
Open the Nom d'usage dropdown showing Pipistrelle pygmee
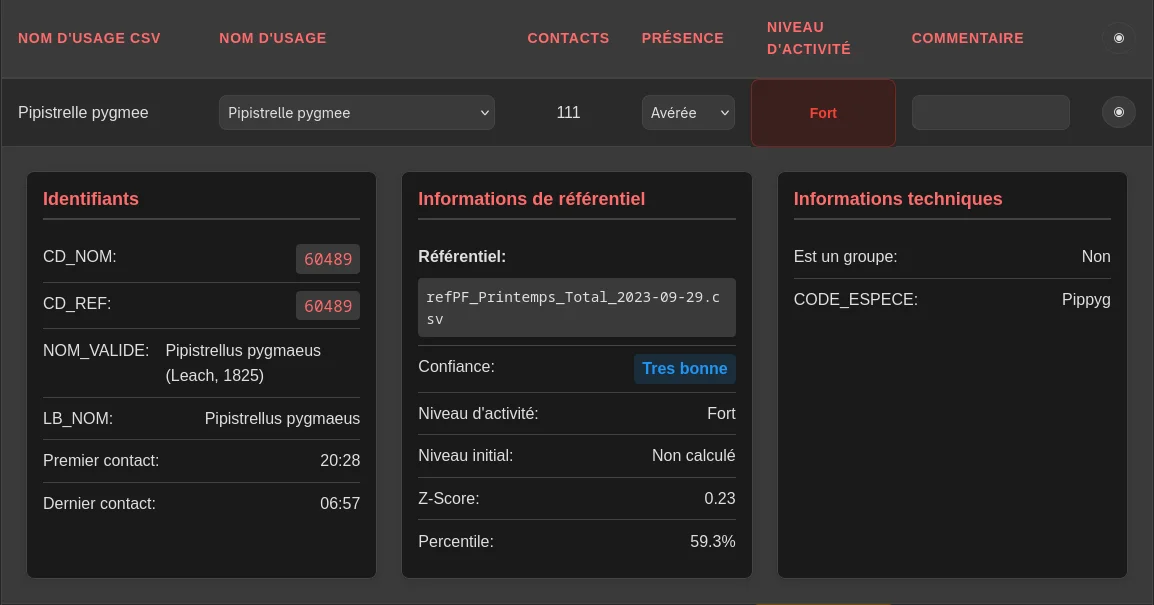(x=357, y=113)
